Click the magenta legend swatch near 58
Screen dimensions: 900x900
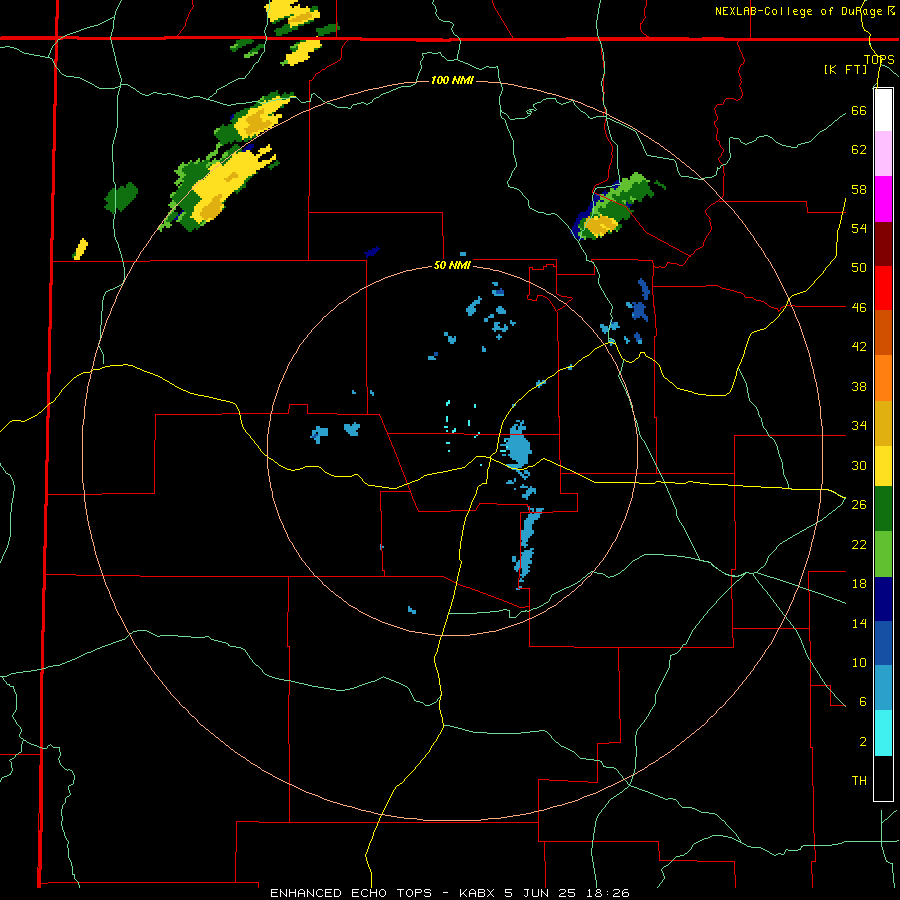pyautogui.click(x=883, y=199)
